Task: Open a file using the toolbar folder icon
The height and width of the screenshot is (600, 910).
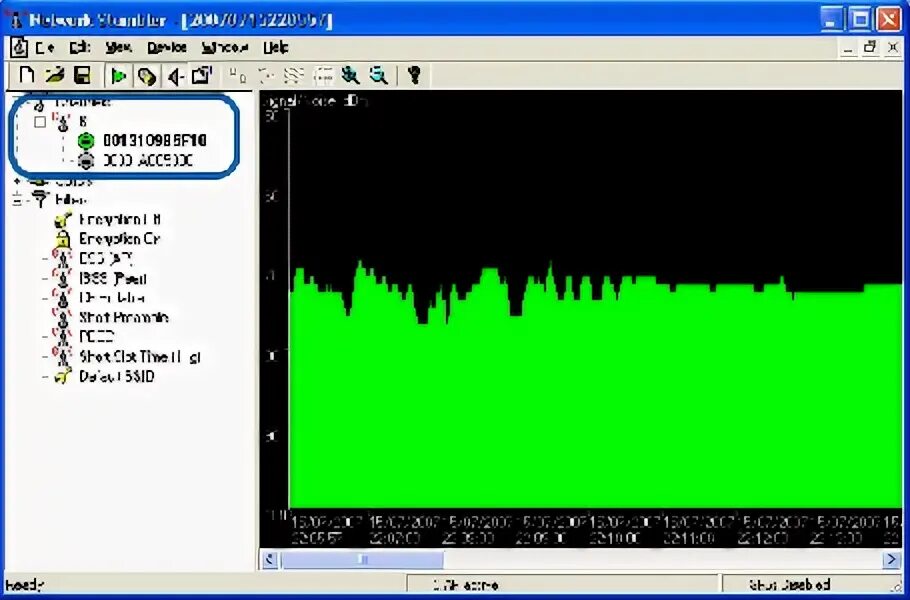Action: tap(55, 75)
